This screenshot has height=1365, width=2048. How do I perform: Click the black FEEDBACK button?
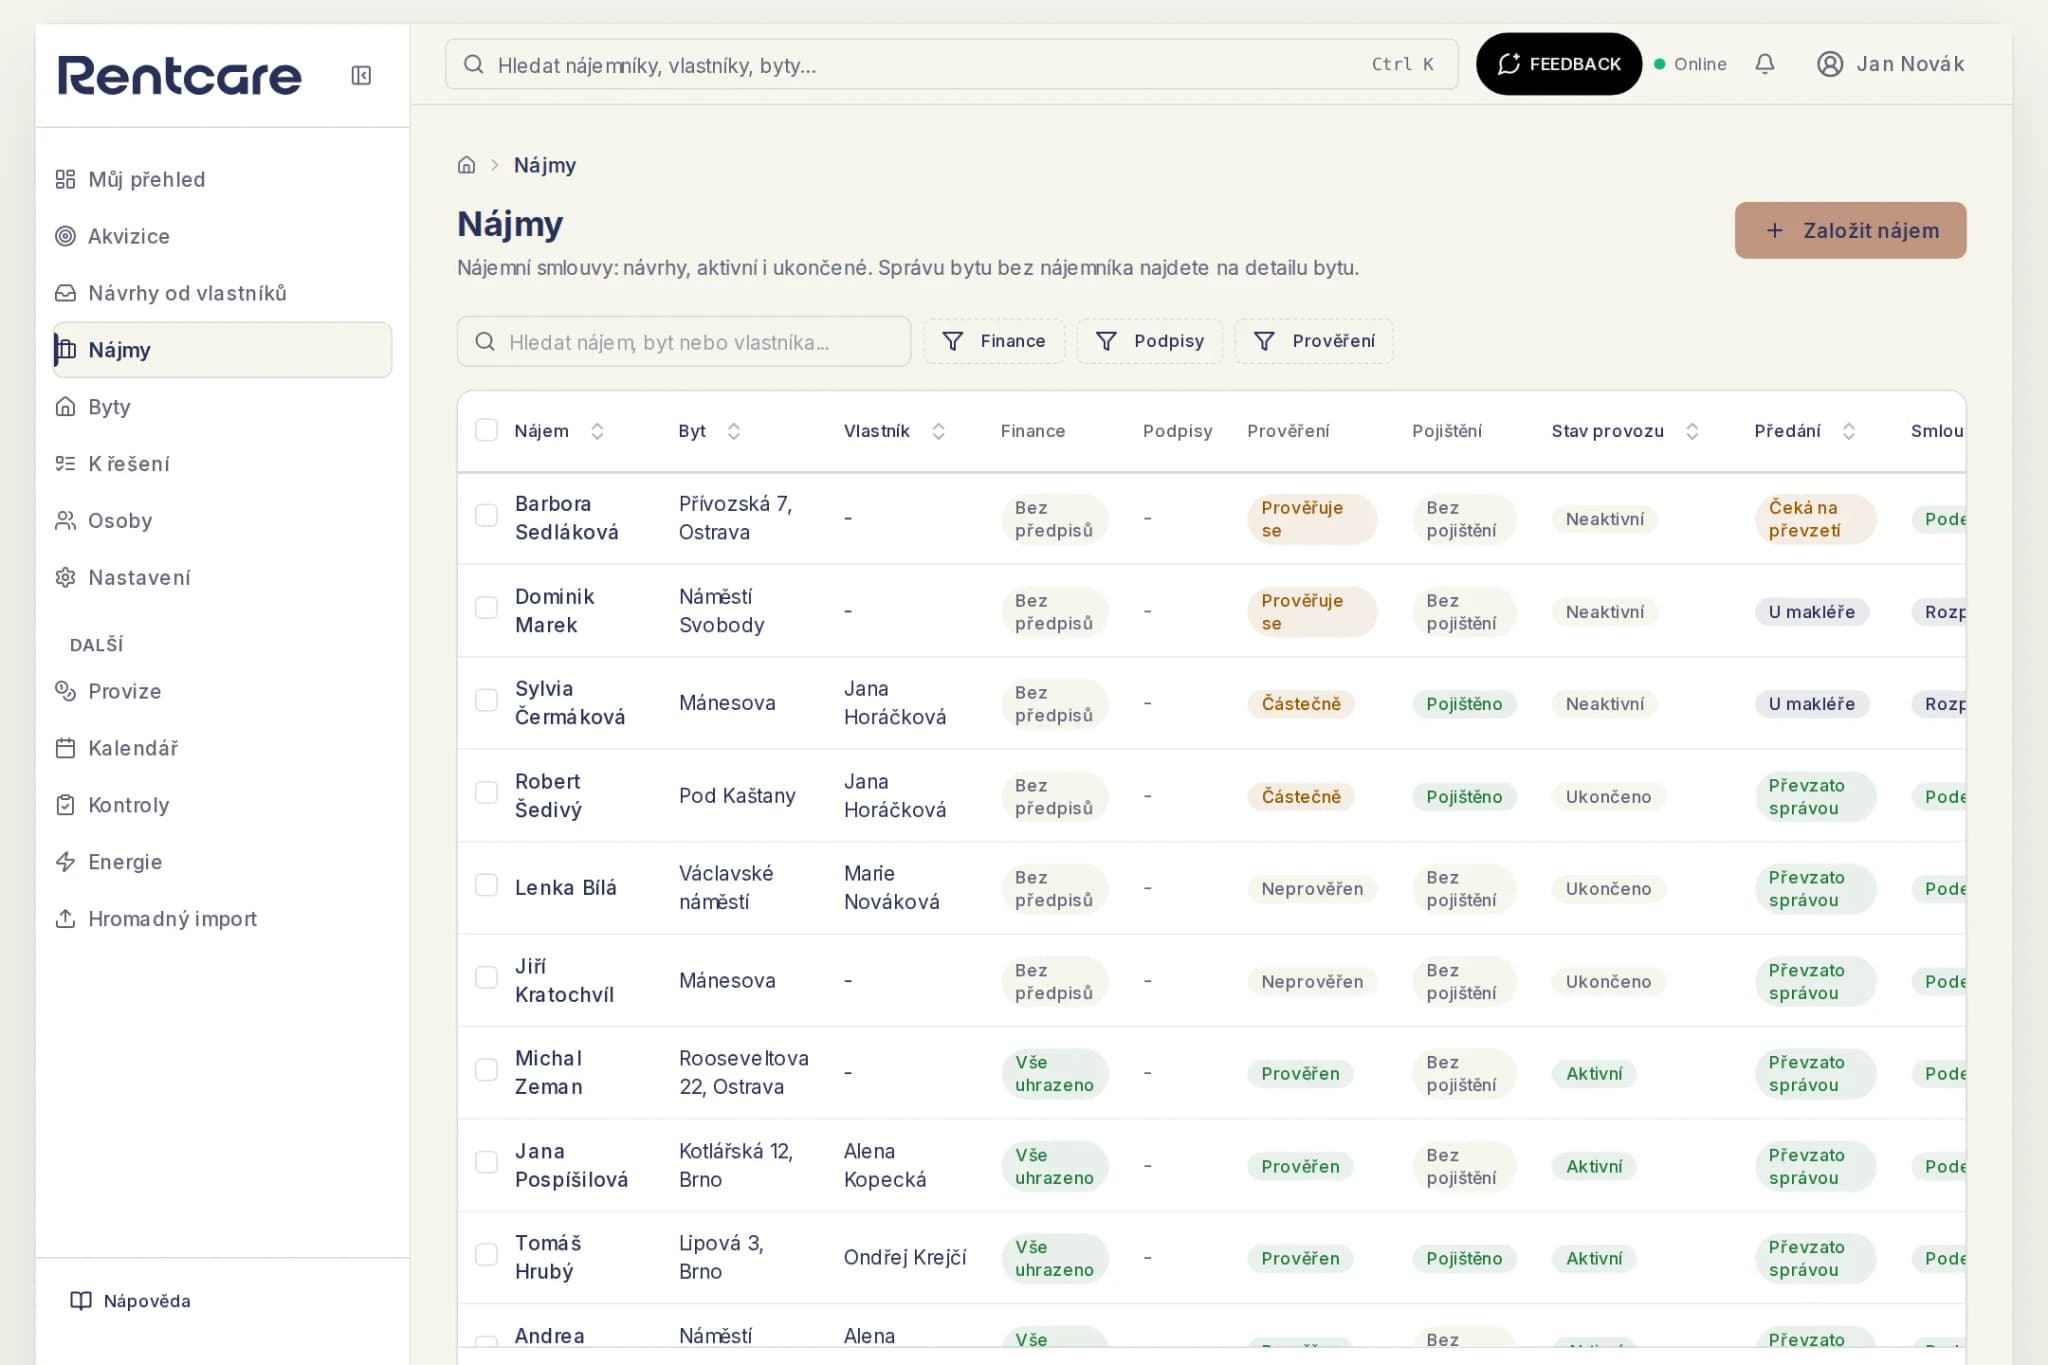[x=1558, y=64]
